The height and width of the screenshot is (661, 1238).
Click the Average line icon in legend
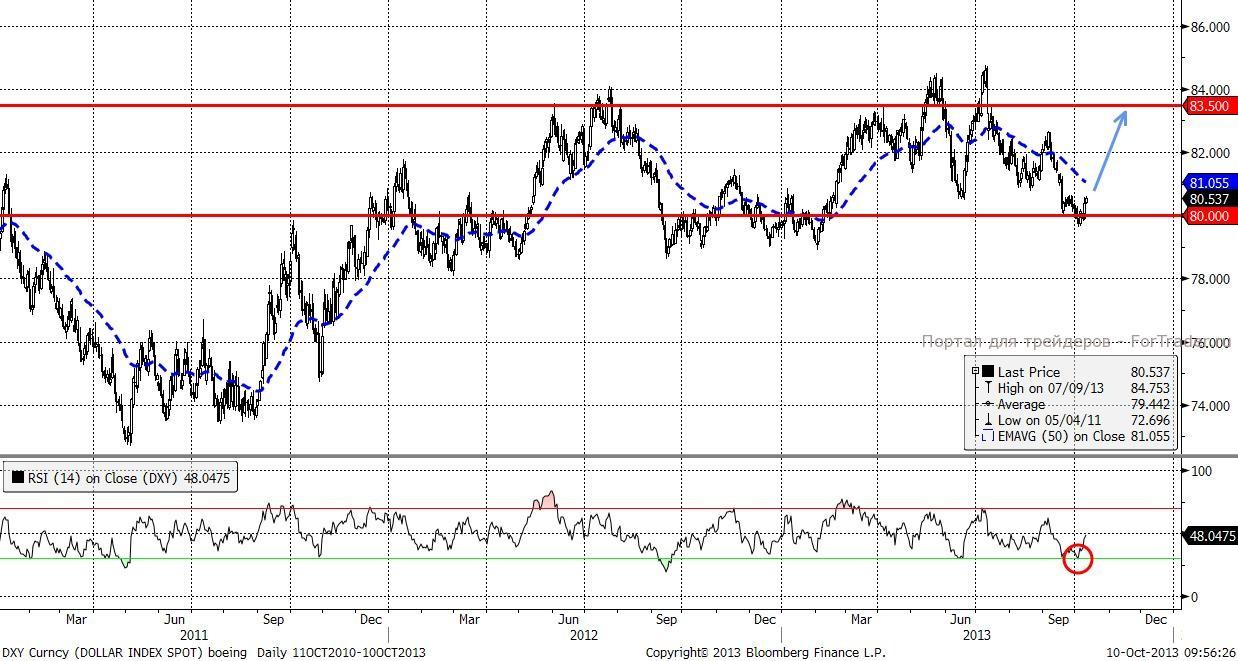[x=988, y=404]
